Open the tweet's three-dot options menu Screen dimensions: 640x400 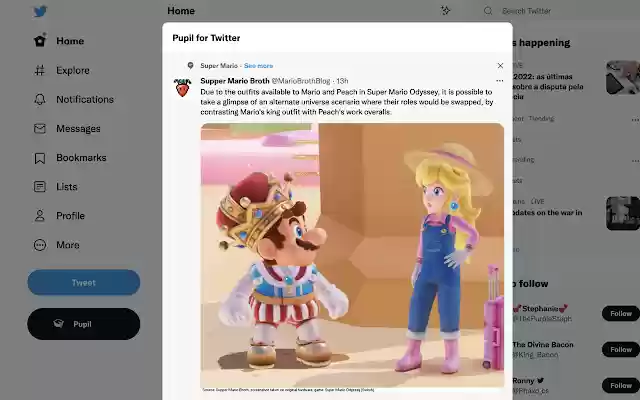pyautogui.click(x=500, y=81)
